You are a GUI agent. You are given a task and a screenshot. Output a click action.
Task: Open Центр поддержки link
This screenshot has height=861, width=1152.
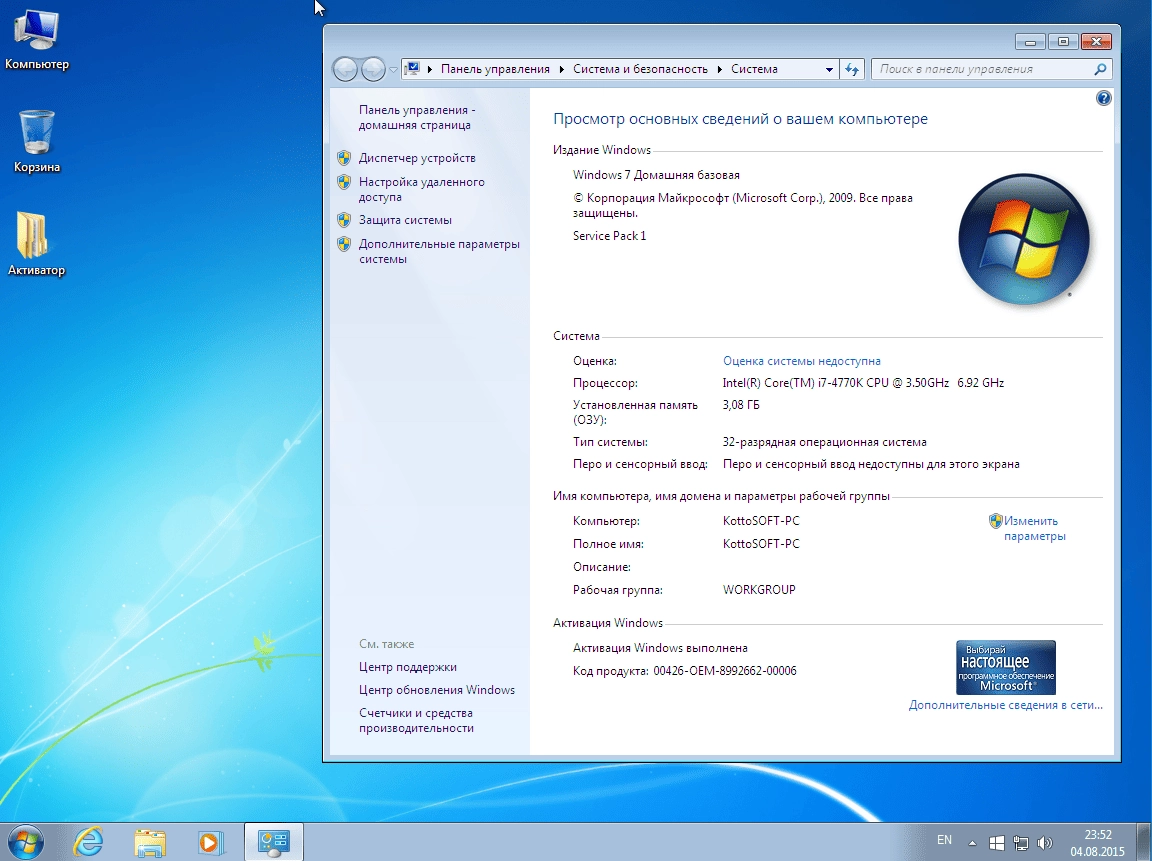(x=408, y=667)
